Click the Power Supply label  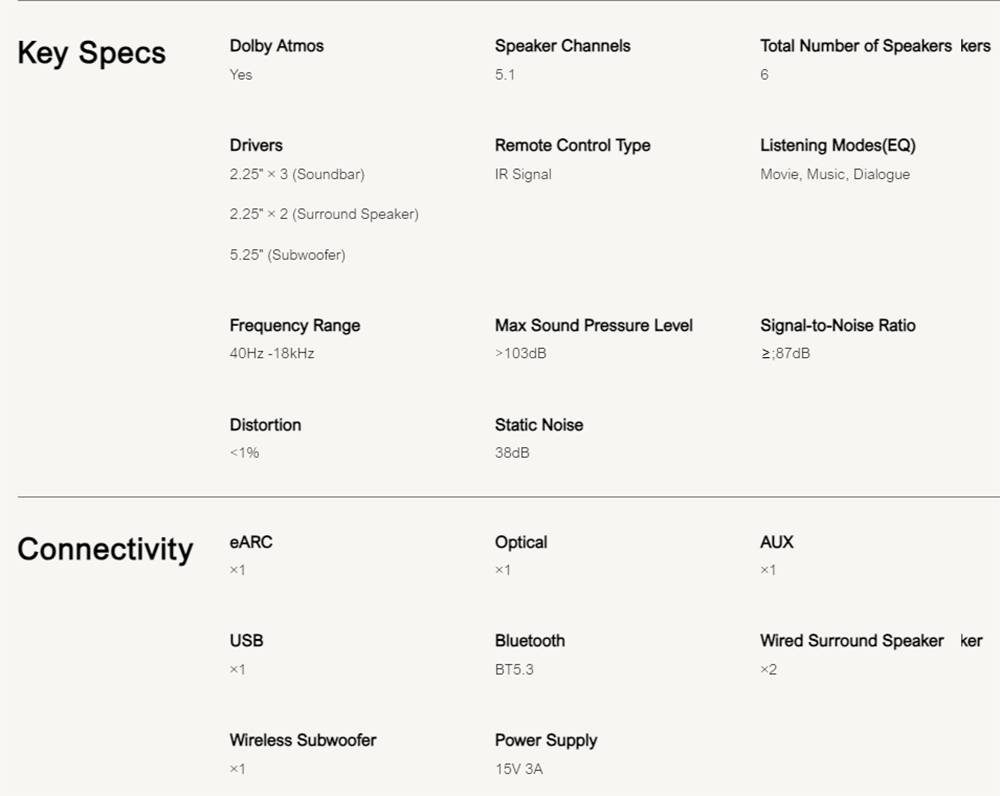545,741
